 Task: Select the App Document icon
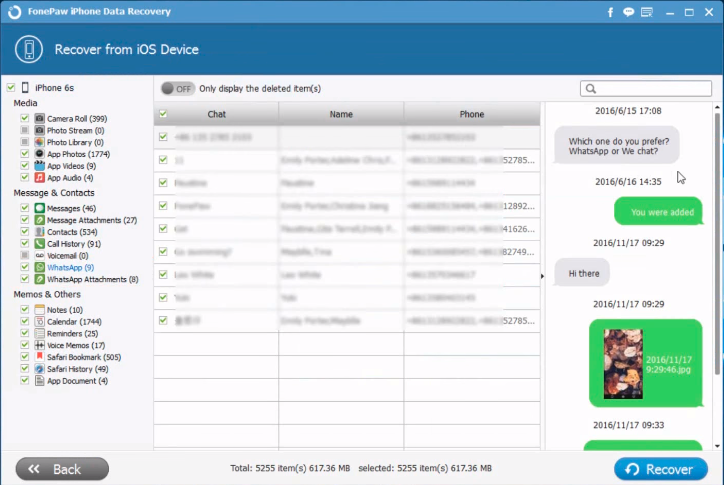(x=40, y=381)
